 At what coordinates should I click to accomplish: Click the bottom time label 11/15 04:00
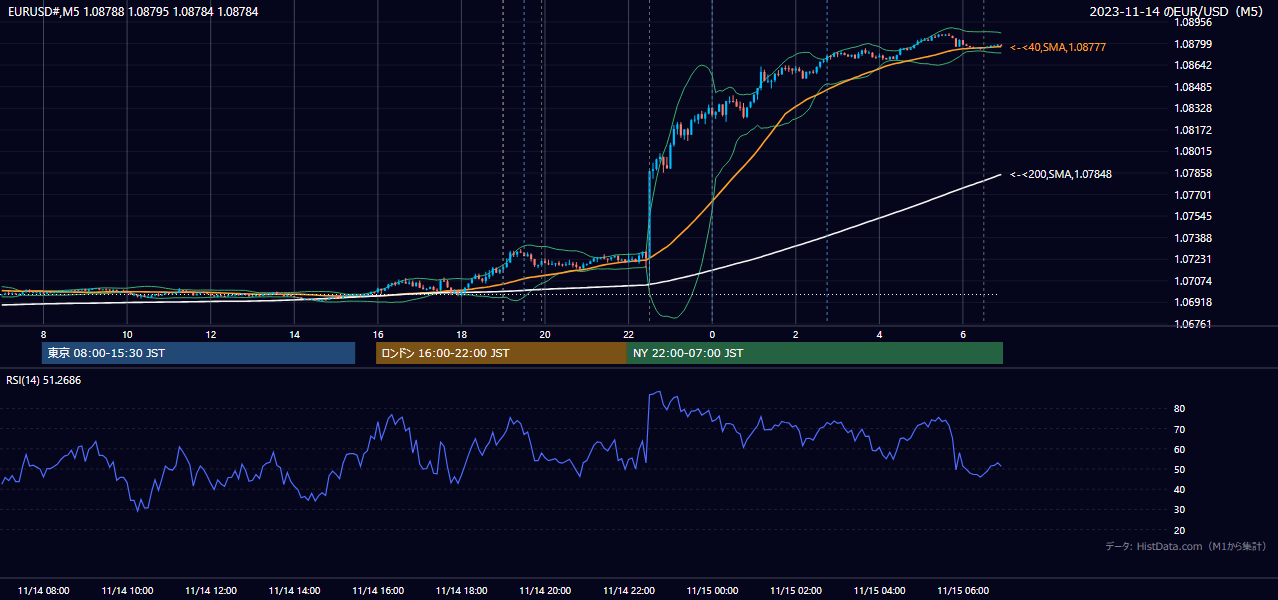tap(880, 591)
